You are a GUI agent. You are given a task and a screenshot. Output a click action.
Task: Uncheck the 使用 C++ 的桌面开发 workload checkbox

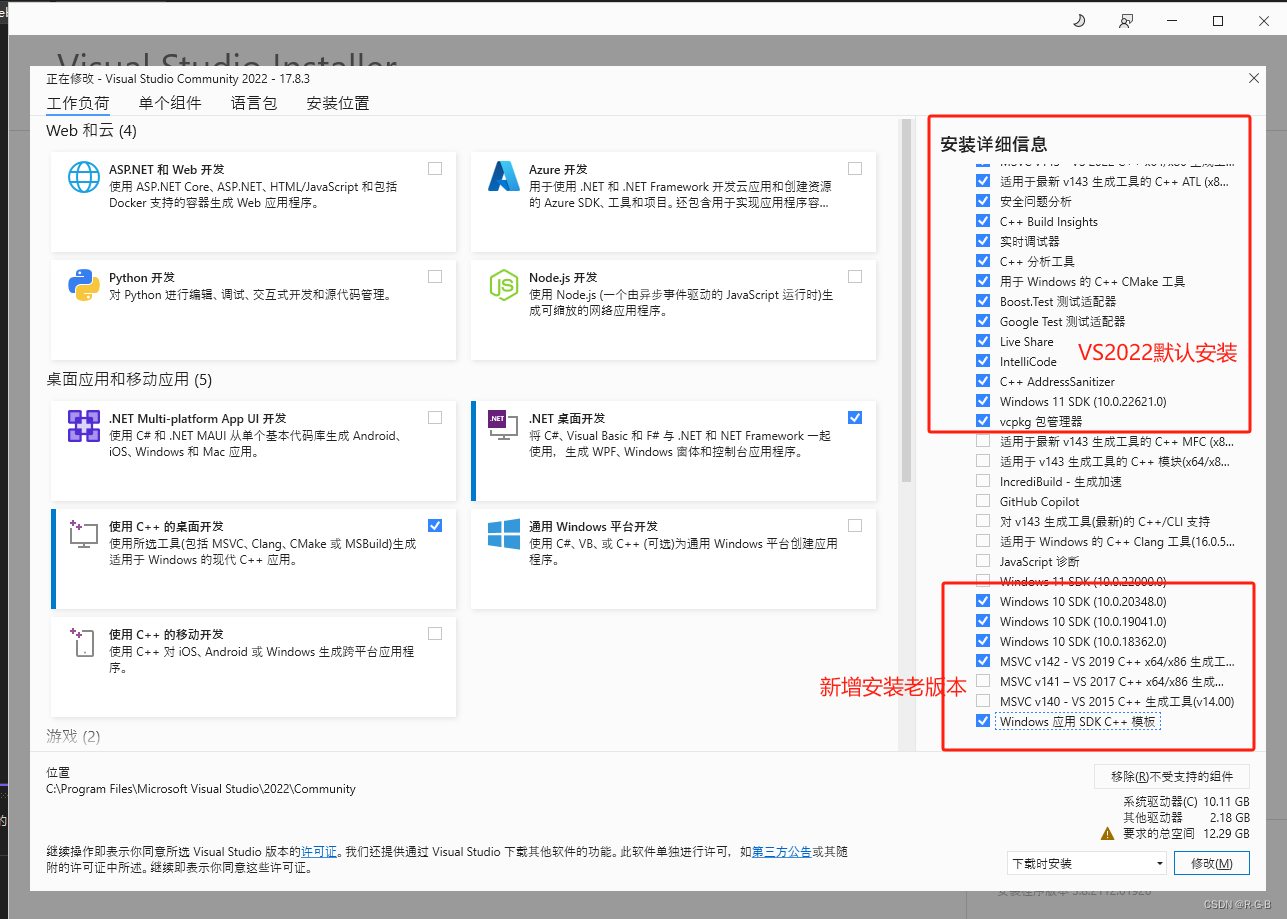(x=435, y=525)
